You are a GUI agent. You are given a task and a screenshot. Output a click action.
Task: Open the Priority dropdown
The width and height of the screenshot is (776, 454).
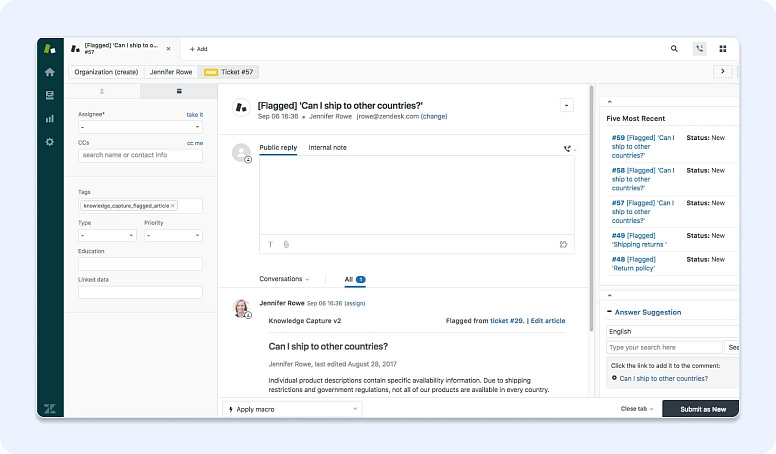pos(172,236)
